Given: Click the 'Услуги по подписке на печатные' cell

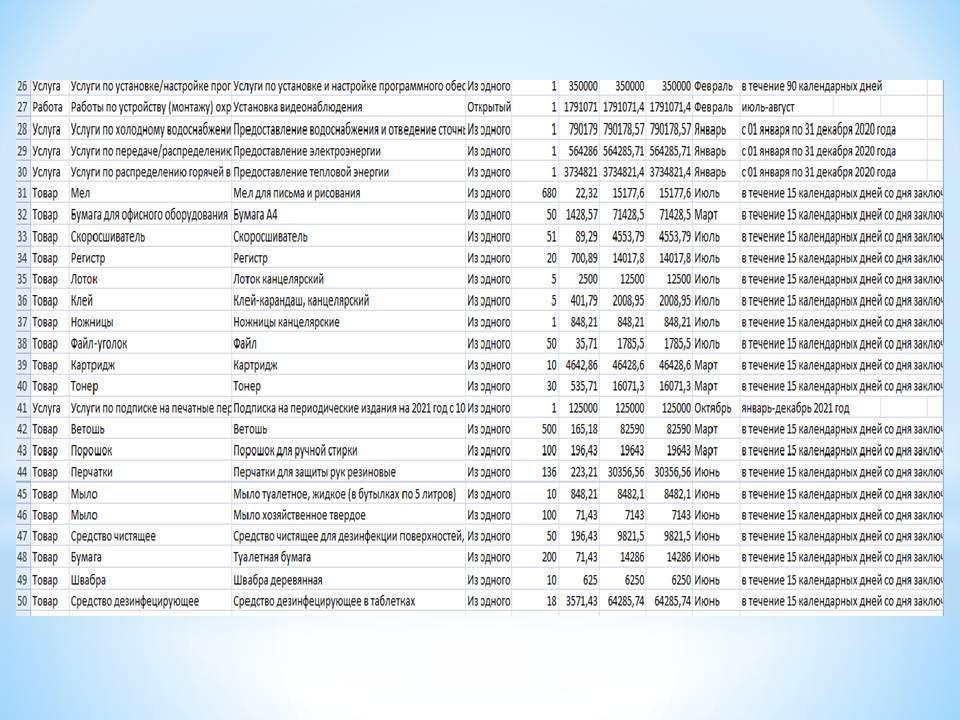Looking at the screenshot, I should click(x=150, y=408).
